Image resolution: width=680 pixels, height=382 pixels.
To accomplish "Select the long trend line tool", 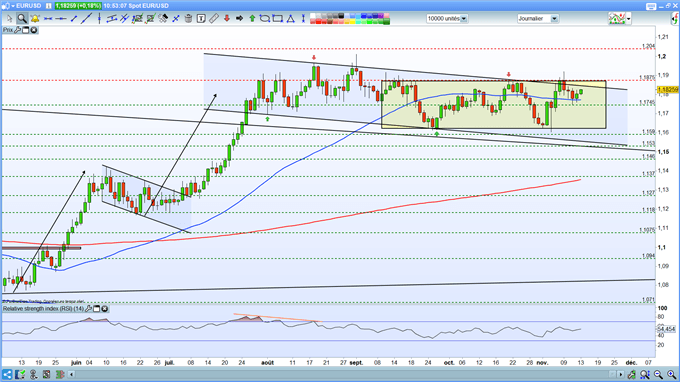I will point(86,18).
